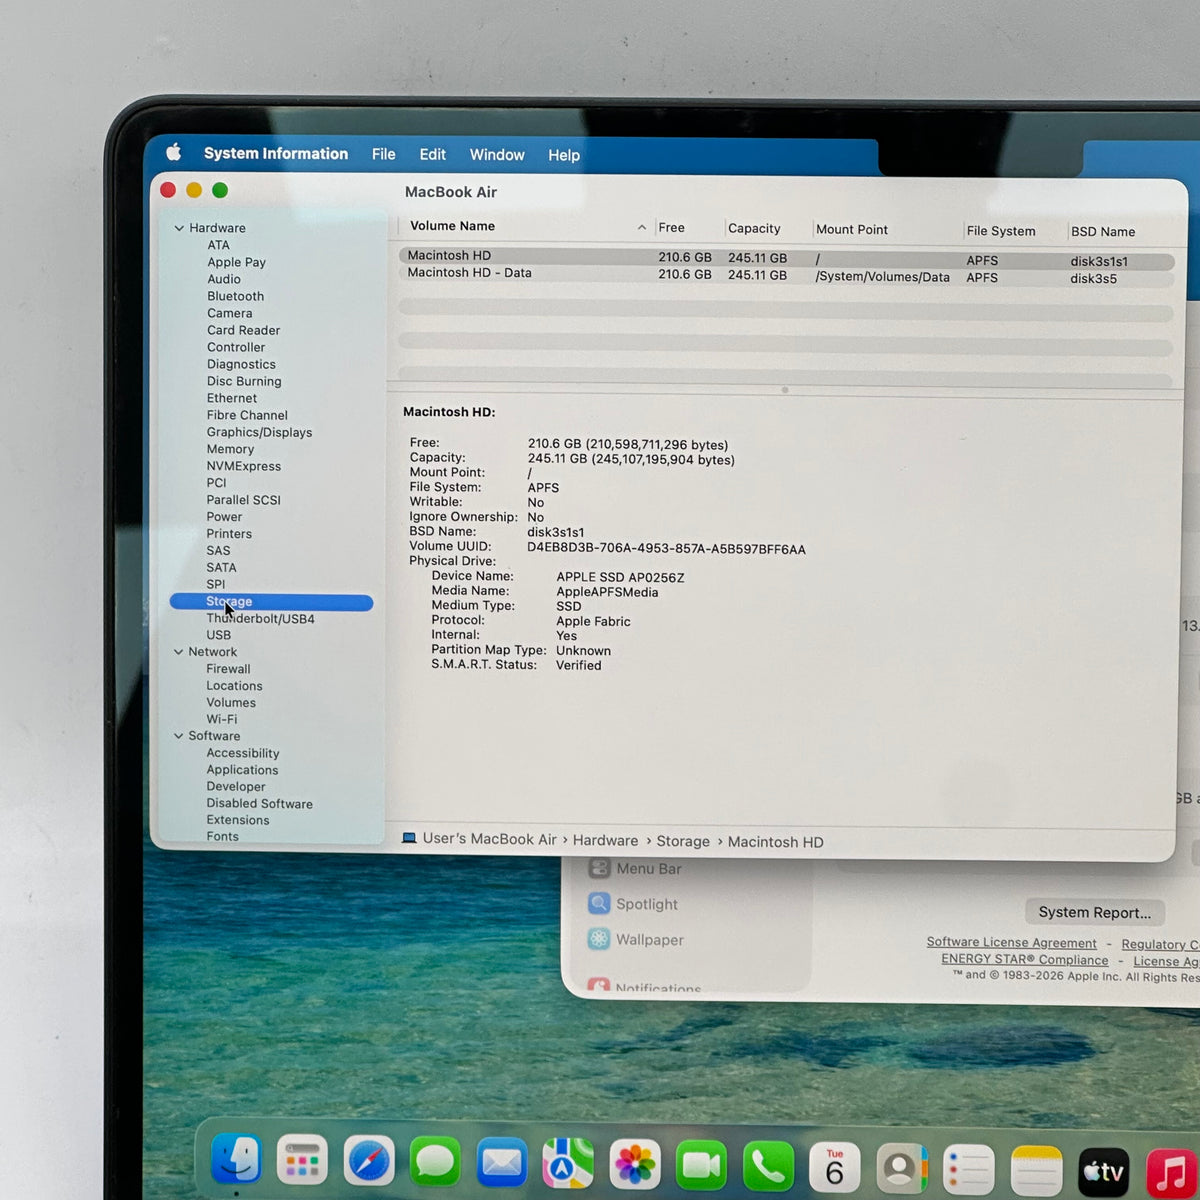Collapse the Software section
The image size is (1200, 1200).
(x=179, y=736)
